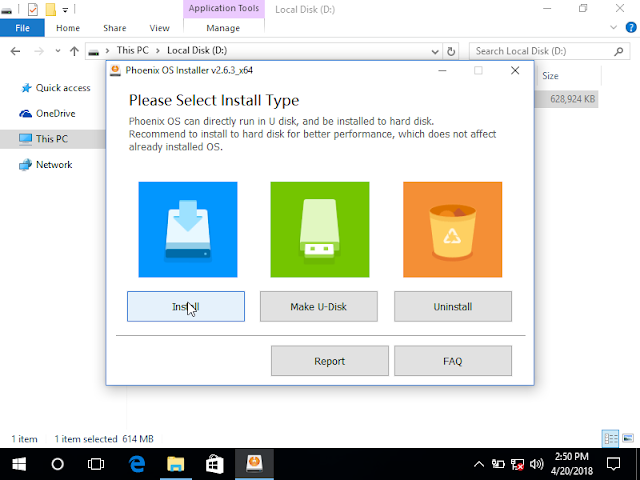Click the Uninstall button

453,307
